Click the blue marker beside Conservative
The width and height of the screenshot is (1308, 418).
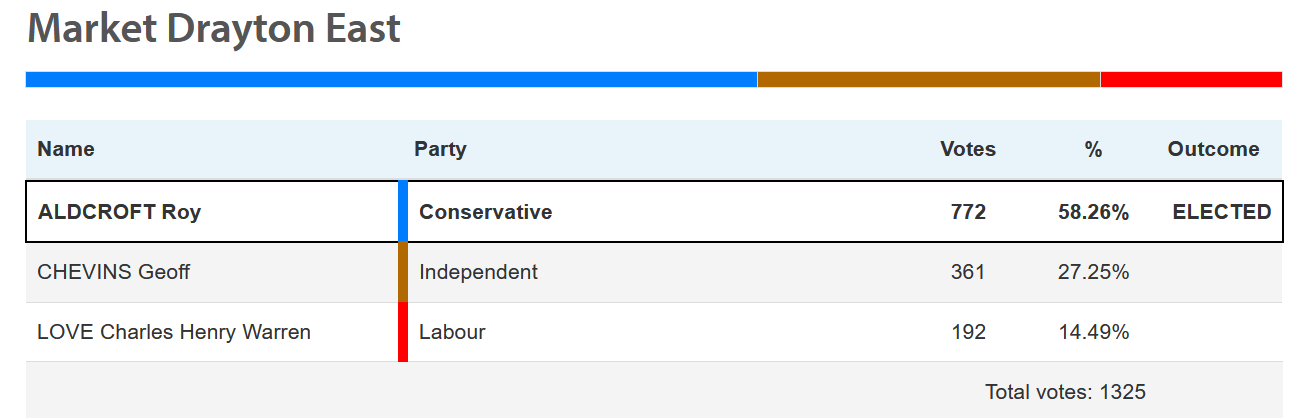click(x=403, y=212)
